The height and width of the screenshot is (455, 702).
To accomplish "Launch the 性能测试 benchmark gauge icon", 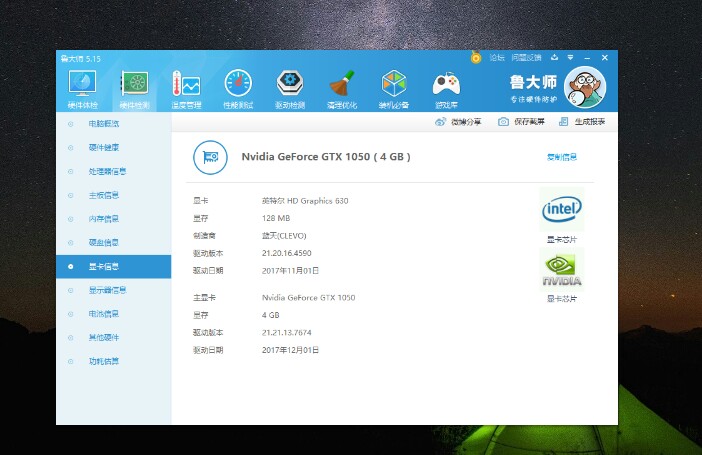I will click(x=238, y=90).
